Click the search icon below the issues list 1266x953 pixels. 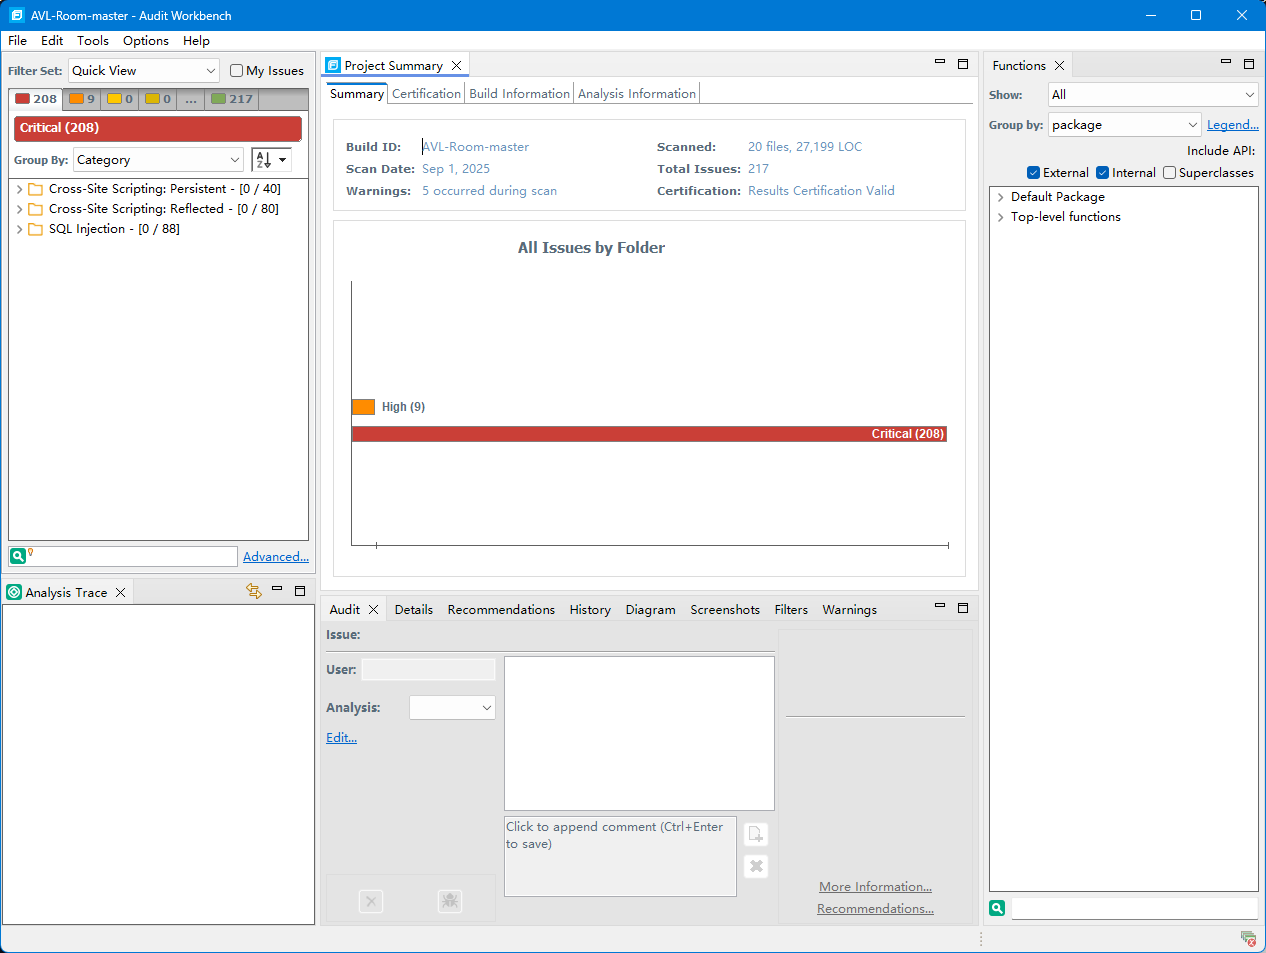click(x=17, y=556)
